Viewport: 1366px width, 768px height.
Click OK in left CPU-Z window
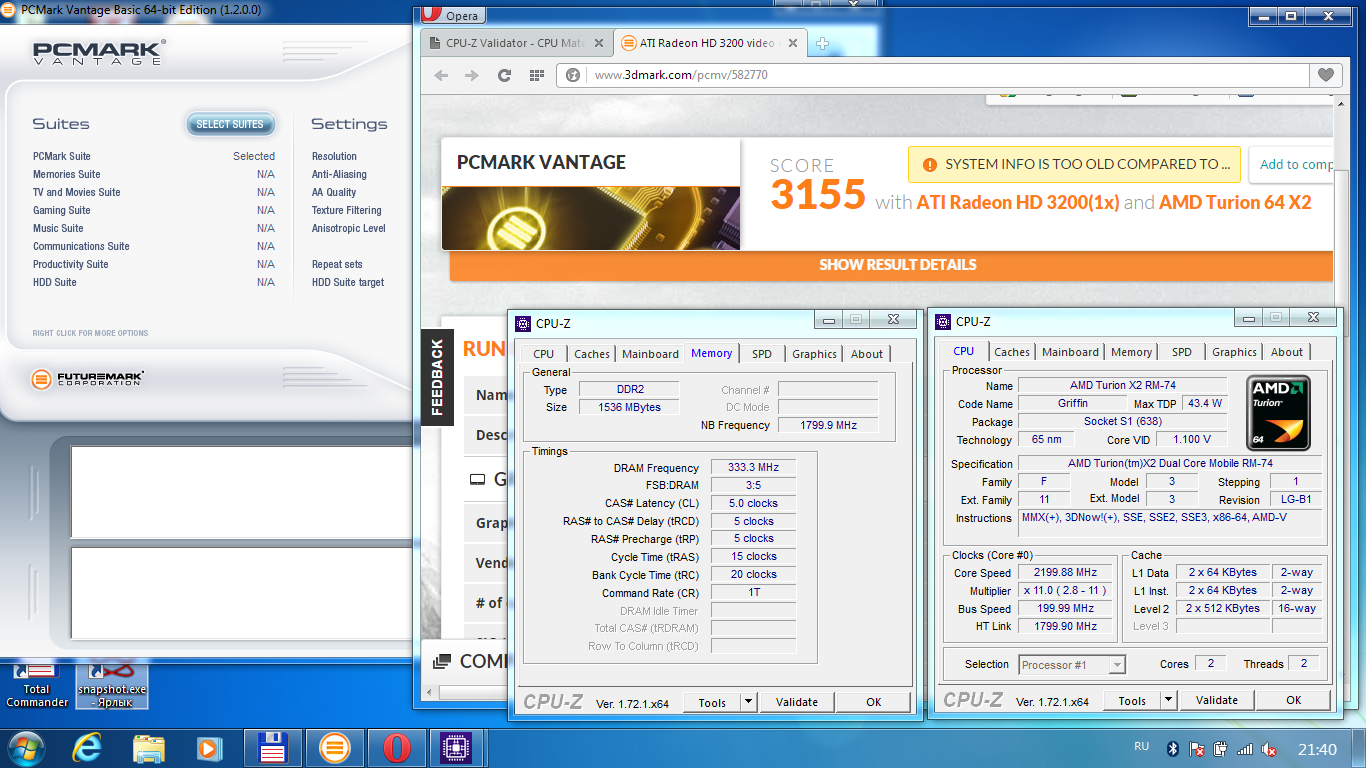874,702
